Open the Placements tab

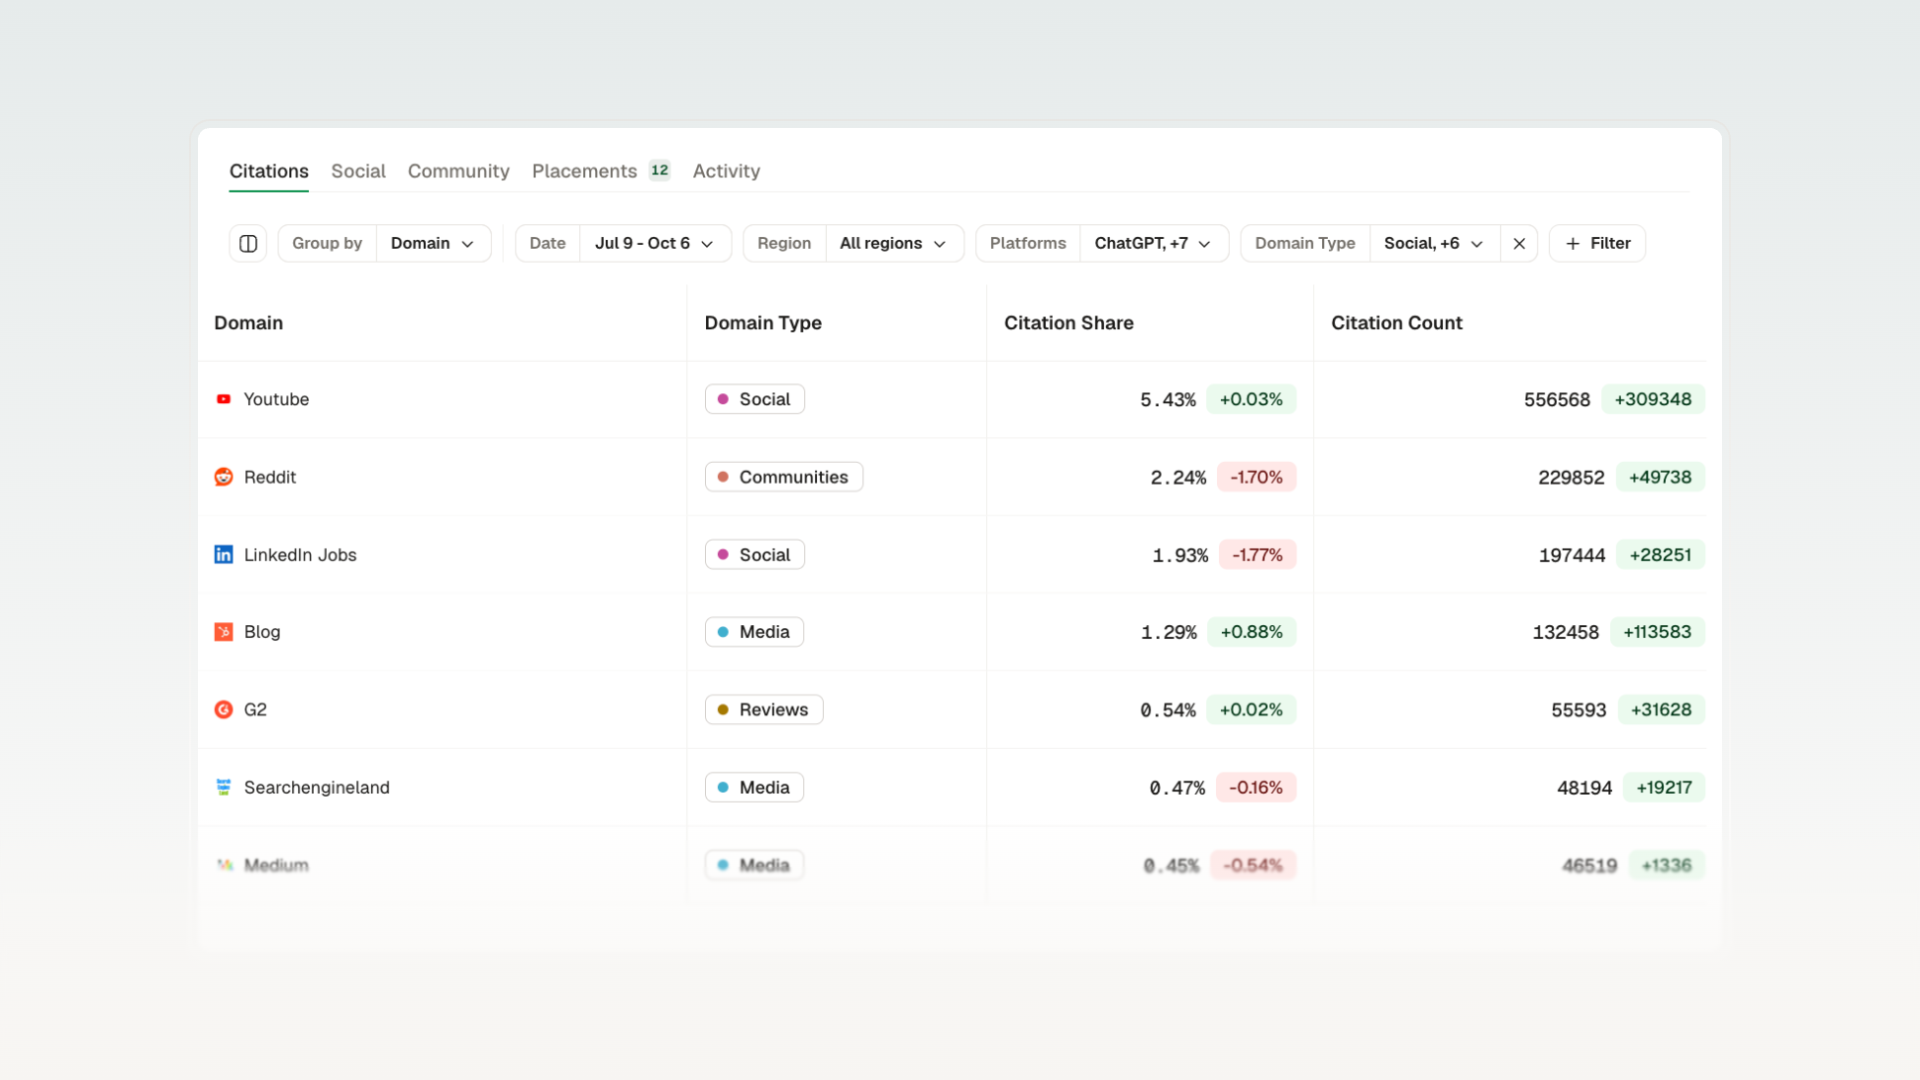tap(584, 171)
